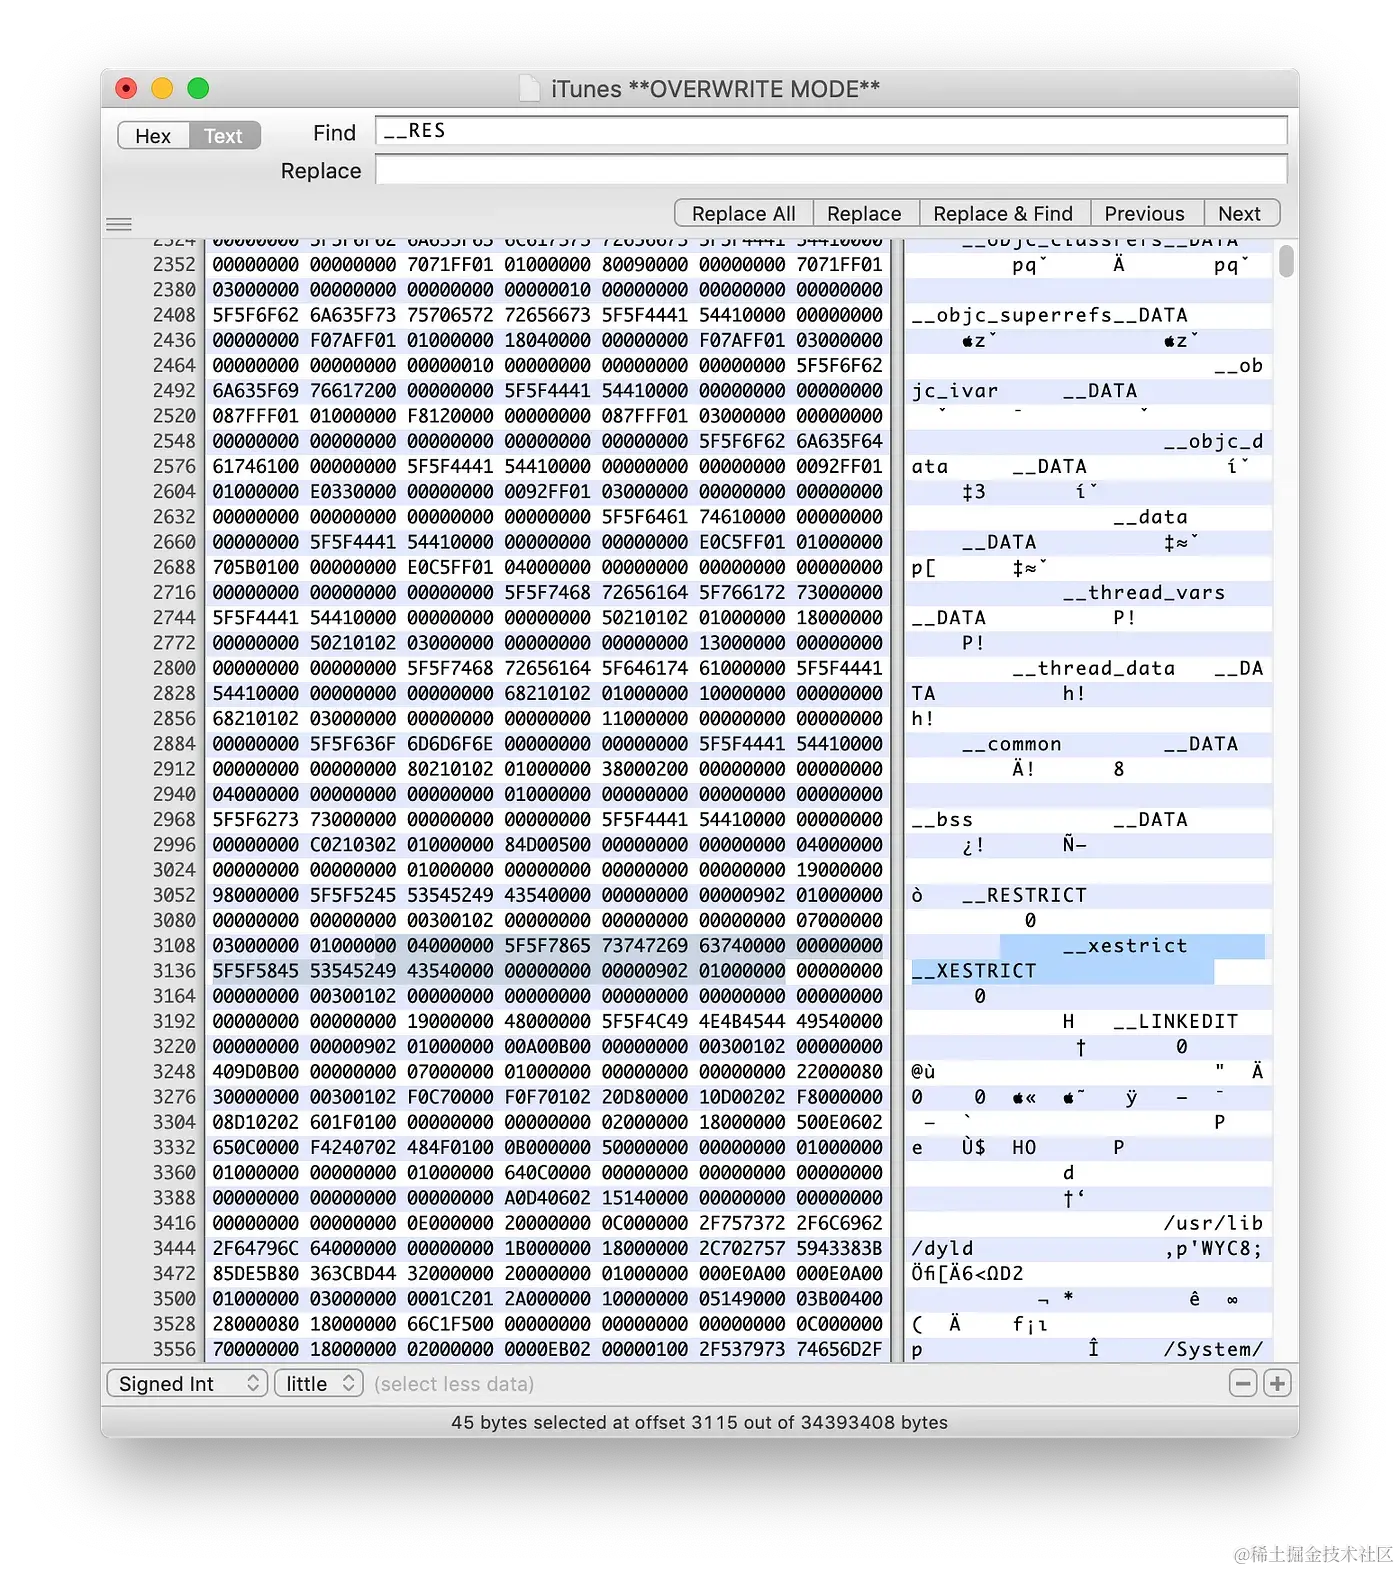Click text /System/ in text pane
The width and height of the screenshot is (1400, 1571).
pos(1213,1349)
